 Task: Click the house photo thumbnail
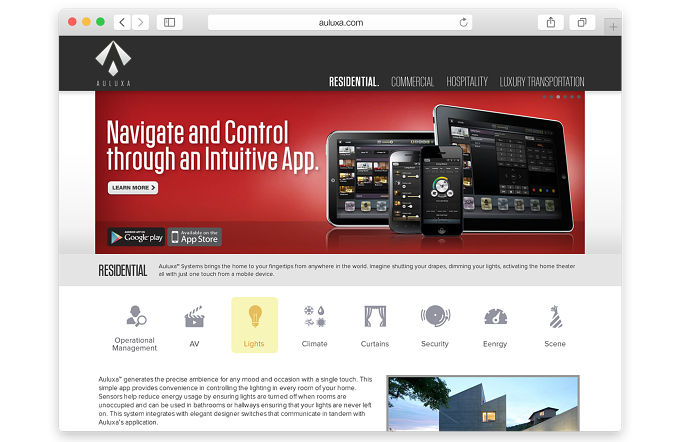(x=483, y=403)
